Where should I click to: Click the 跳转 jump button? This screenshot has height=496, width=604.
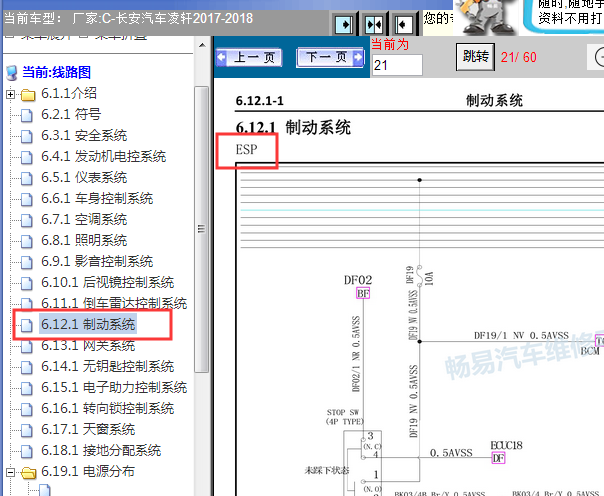475,57
